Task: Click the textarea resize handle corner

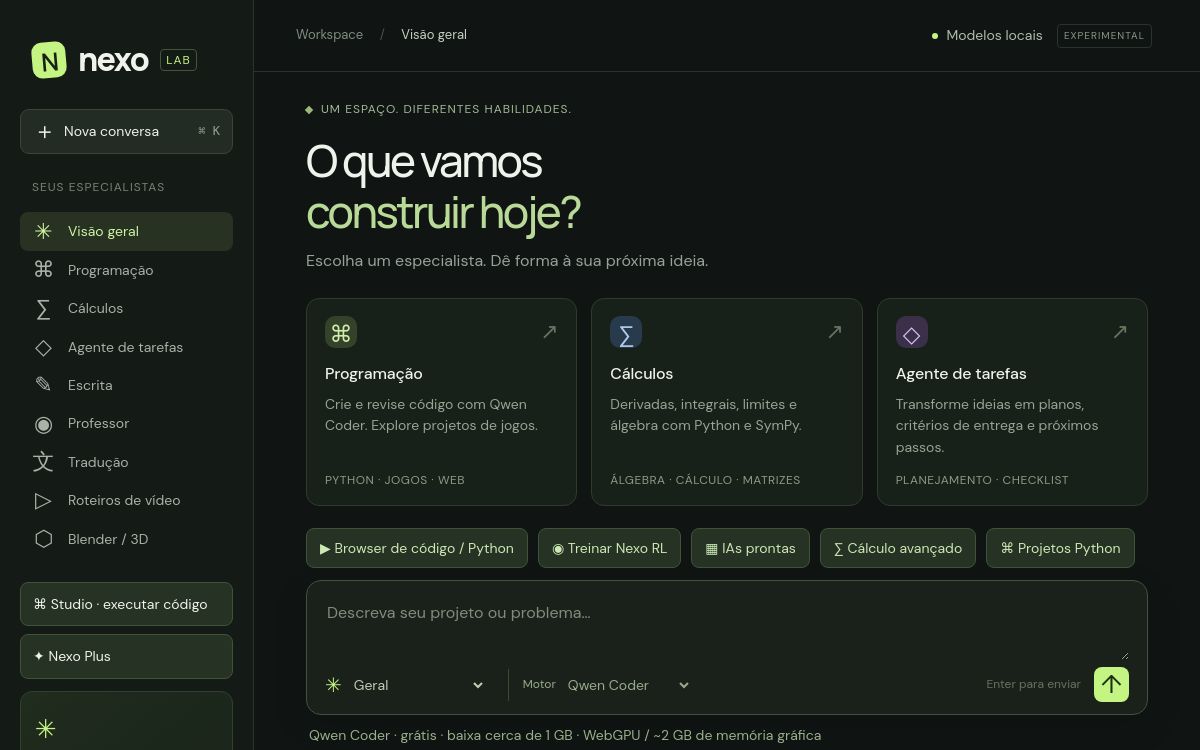Action: (x=1124, y=655)
